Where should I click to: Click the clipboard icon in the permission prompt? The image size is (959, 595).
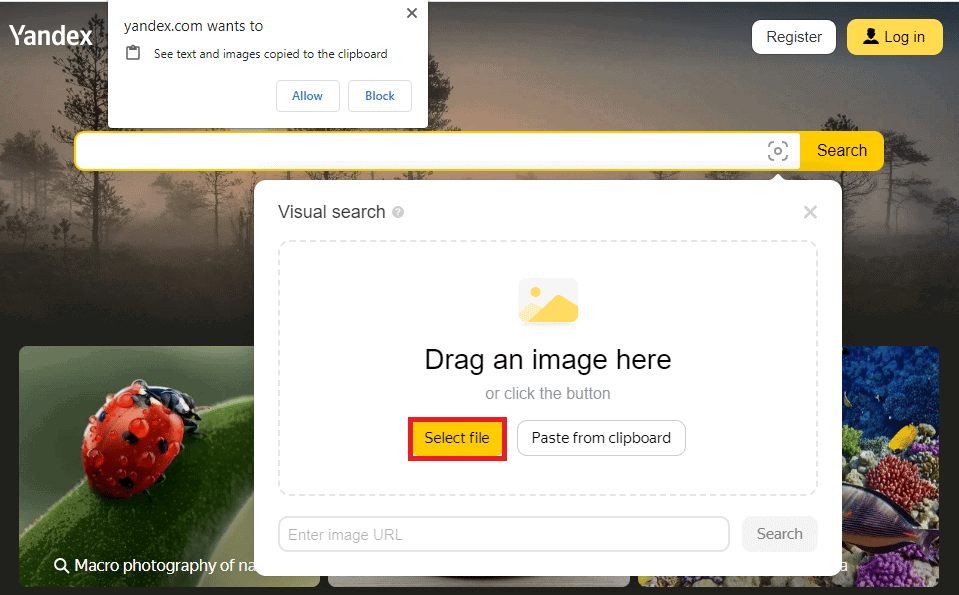point(135,53)
